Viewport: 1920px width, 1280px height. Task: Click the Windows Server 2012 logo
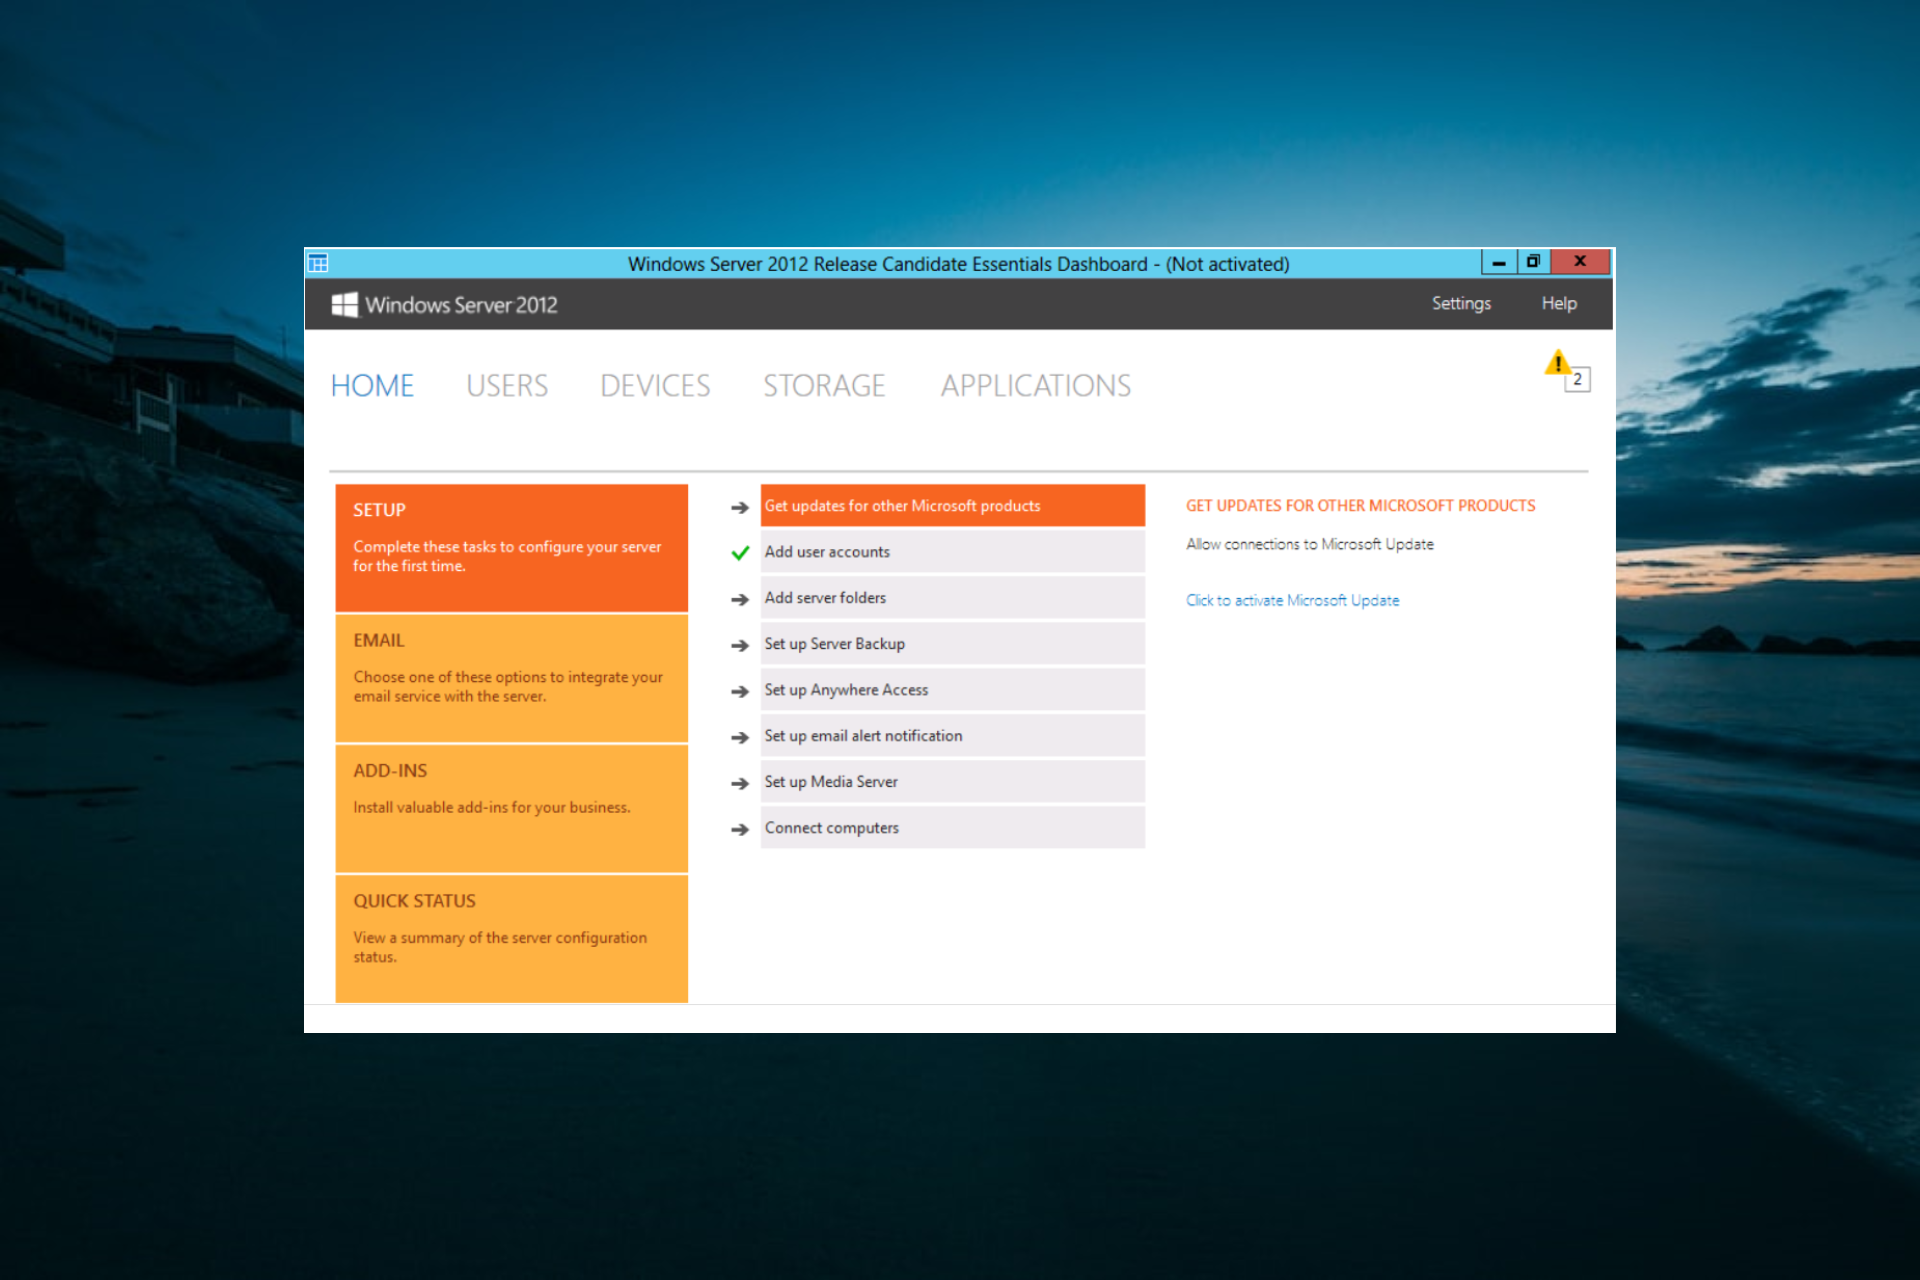[445, 305]
